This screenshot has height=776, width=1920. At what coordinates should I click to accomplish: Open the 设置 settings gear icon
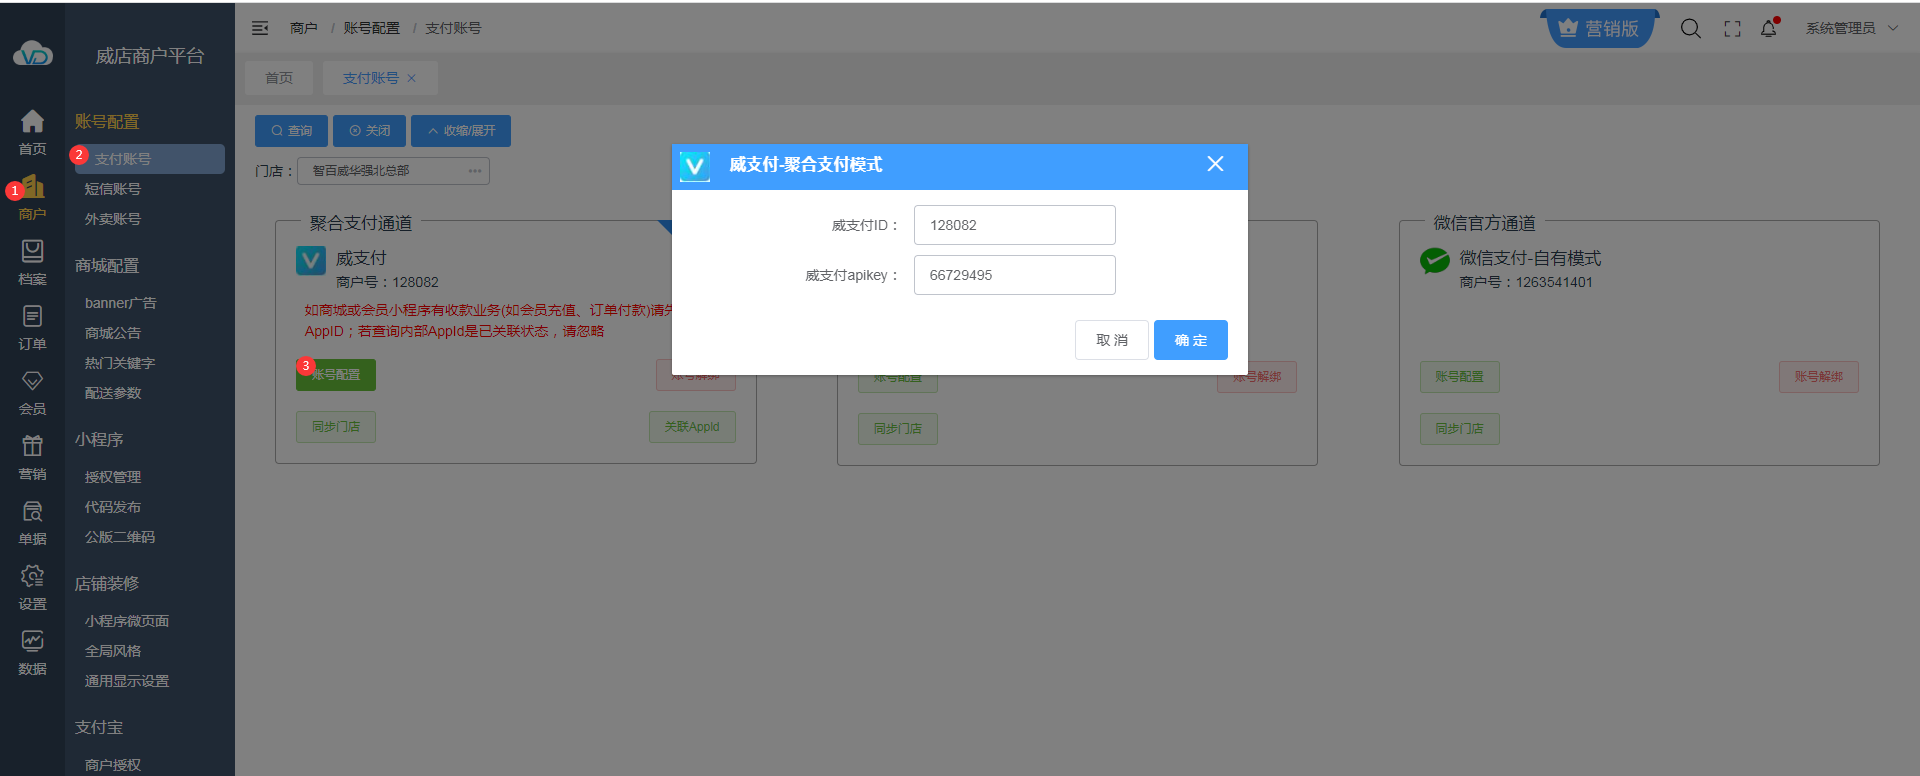point(32,577)
